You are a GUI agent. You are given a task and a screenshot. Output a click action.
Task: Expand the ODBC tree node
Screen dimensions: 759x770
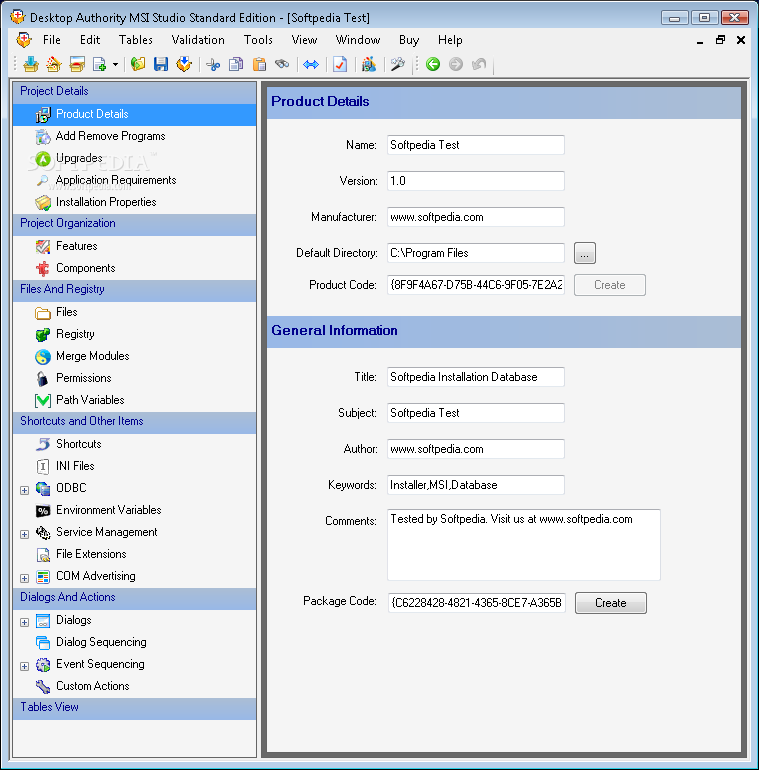click(x=25, y=490)
